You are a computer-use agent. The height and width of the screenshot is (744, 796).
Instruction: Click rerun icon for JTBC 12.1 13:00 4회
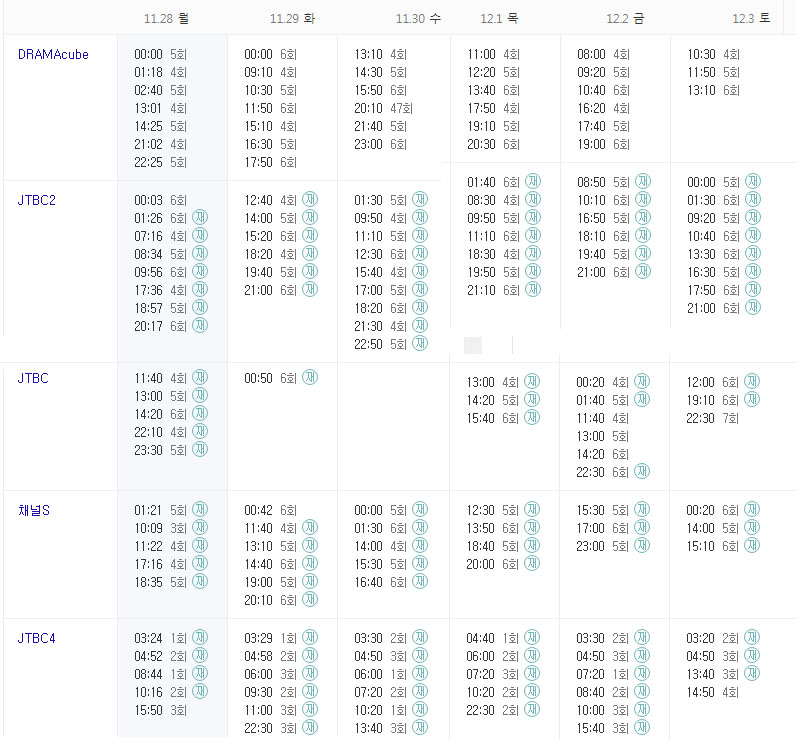coord(532,381)
